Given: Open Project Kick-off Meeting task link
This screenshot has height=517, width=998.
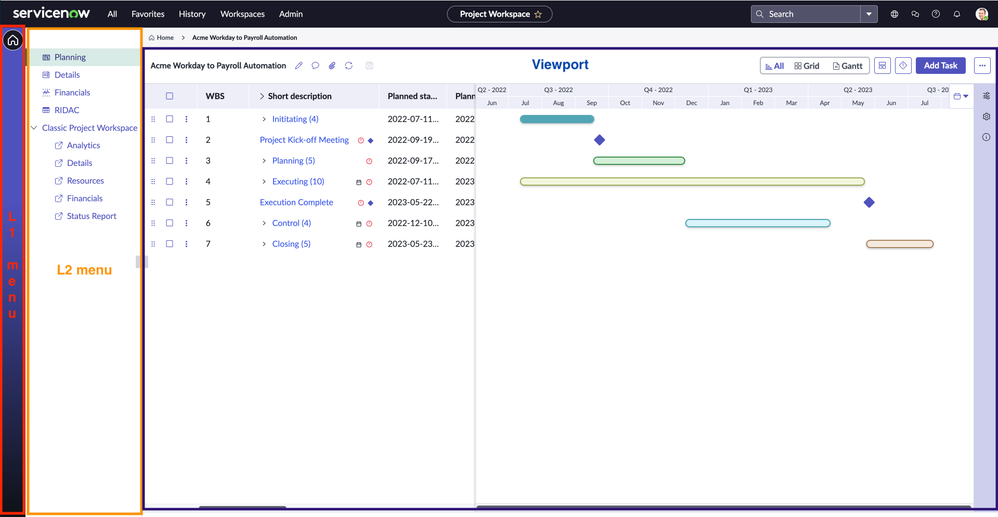Looking at the screenshot, I should coord(304,139).
